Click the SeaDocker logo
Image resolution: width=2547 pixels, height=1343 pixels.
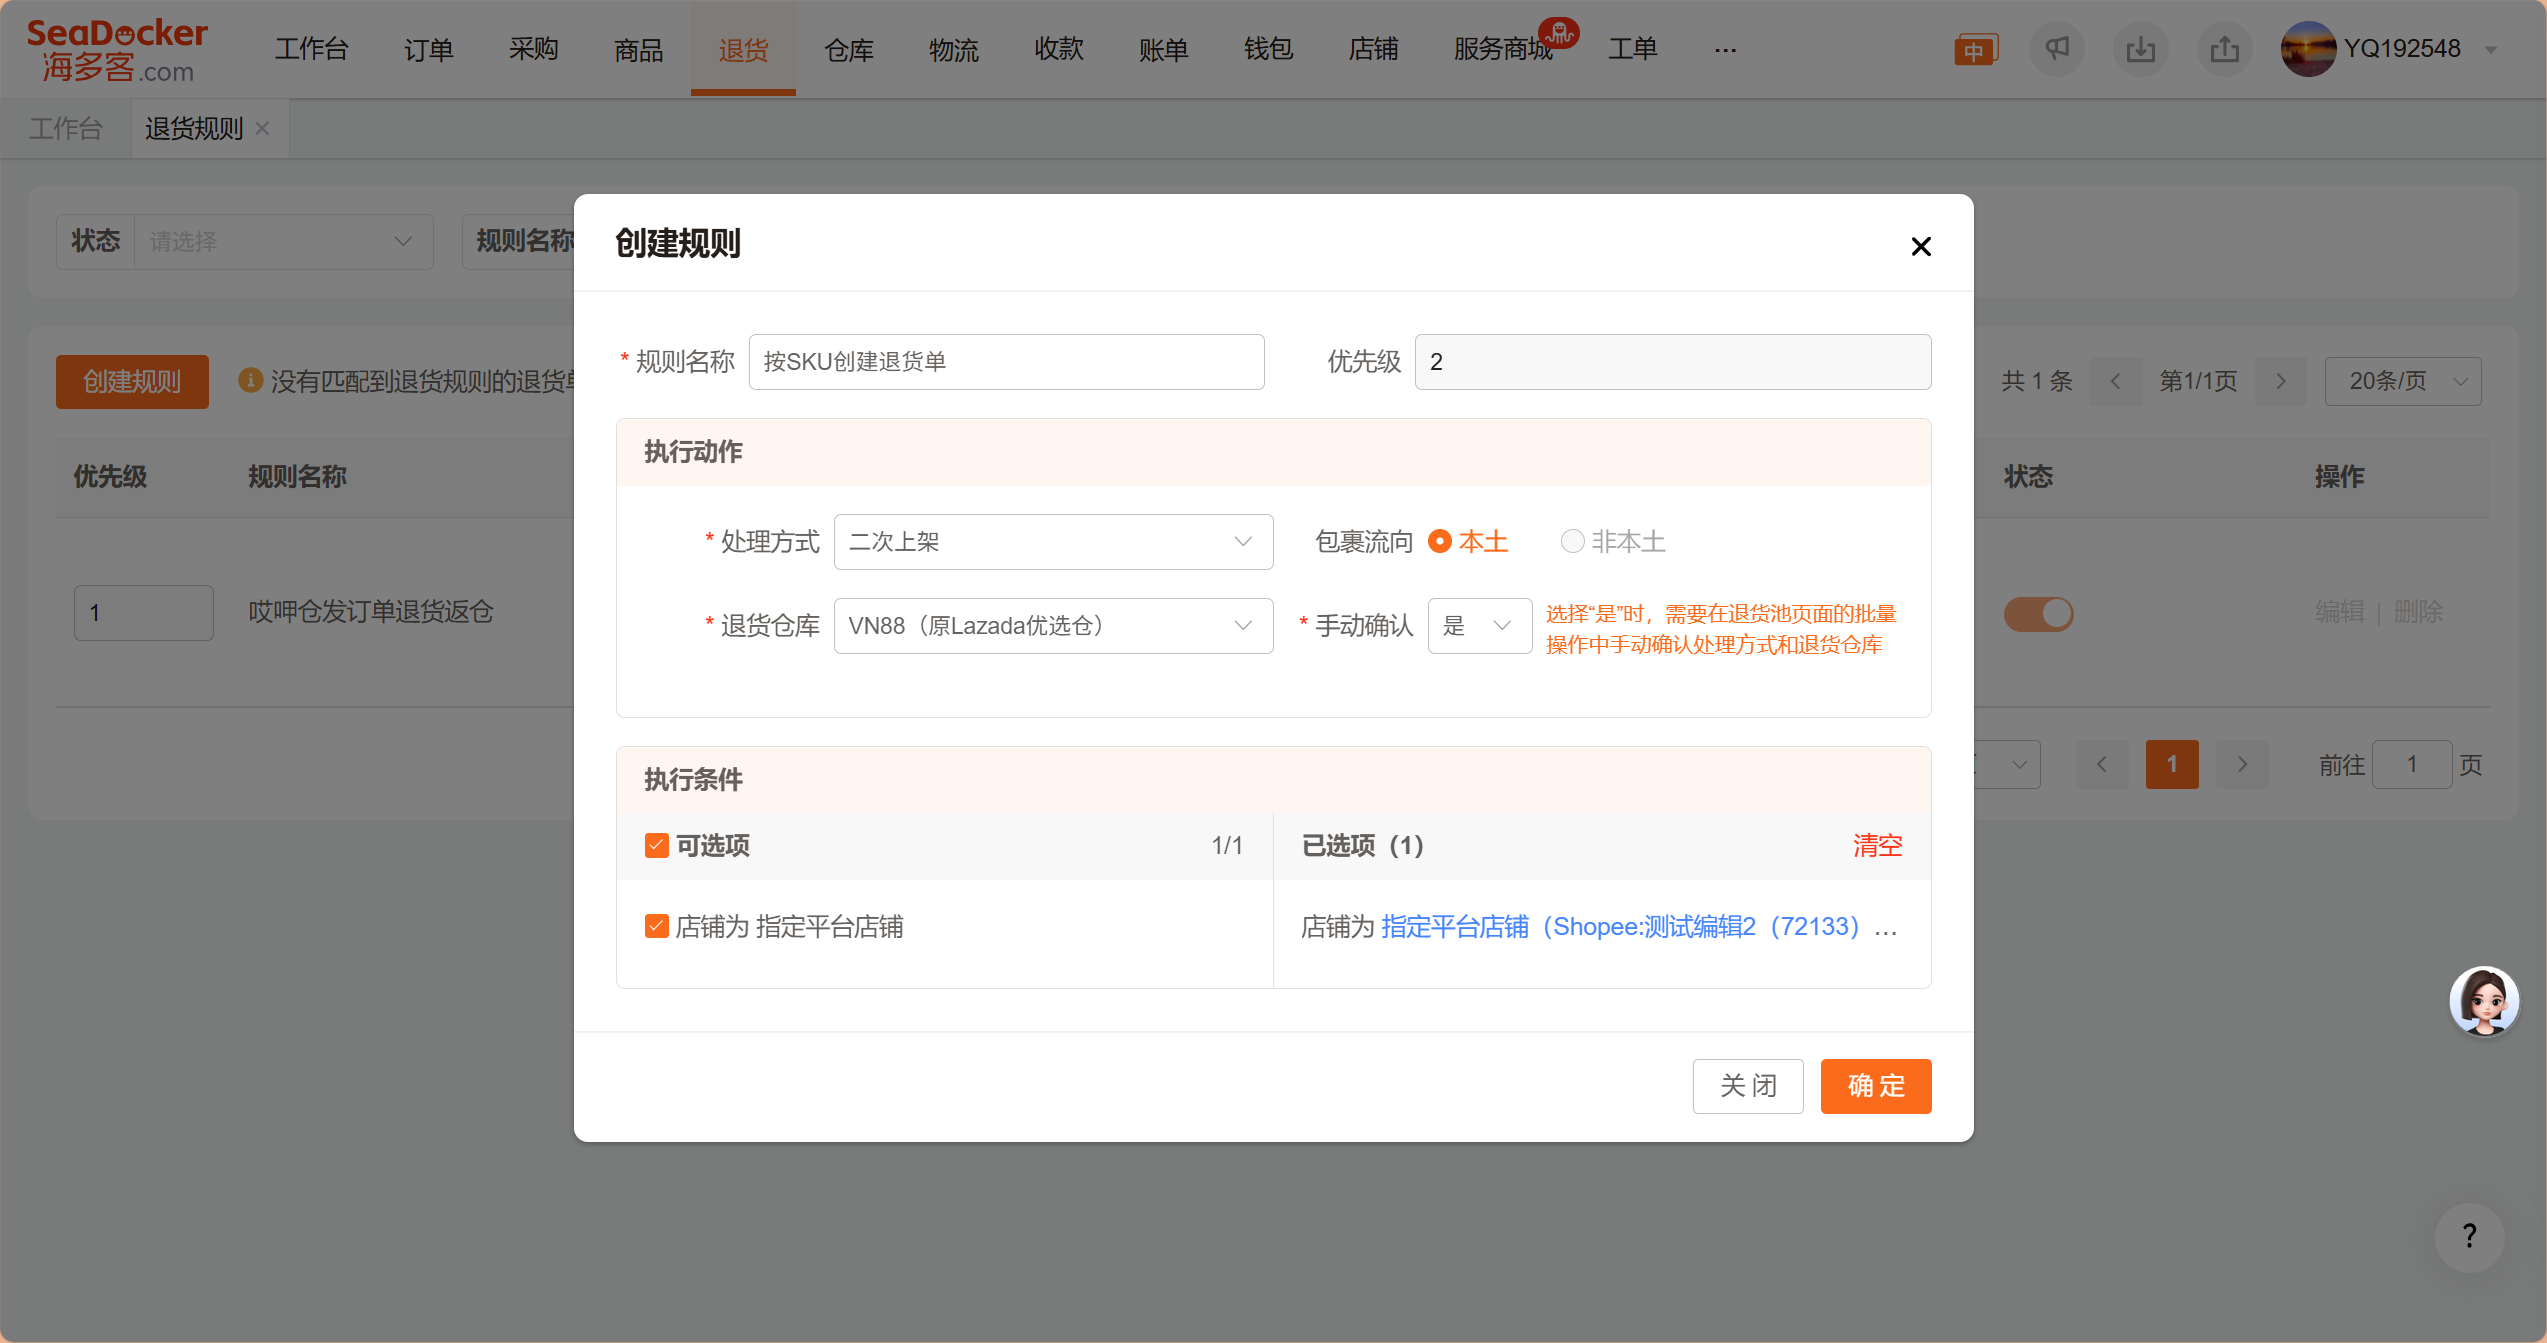[117, 50]
